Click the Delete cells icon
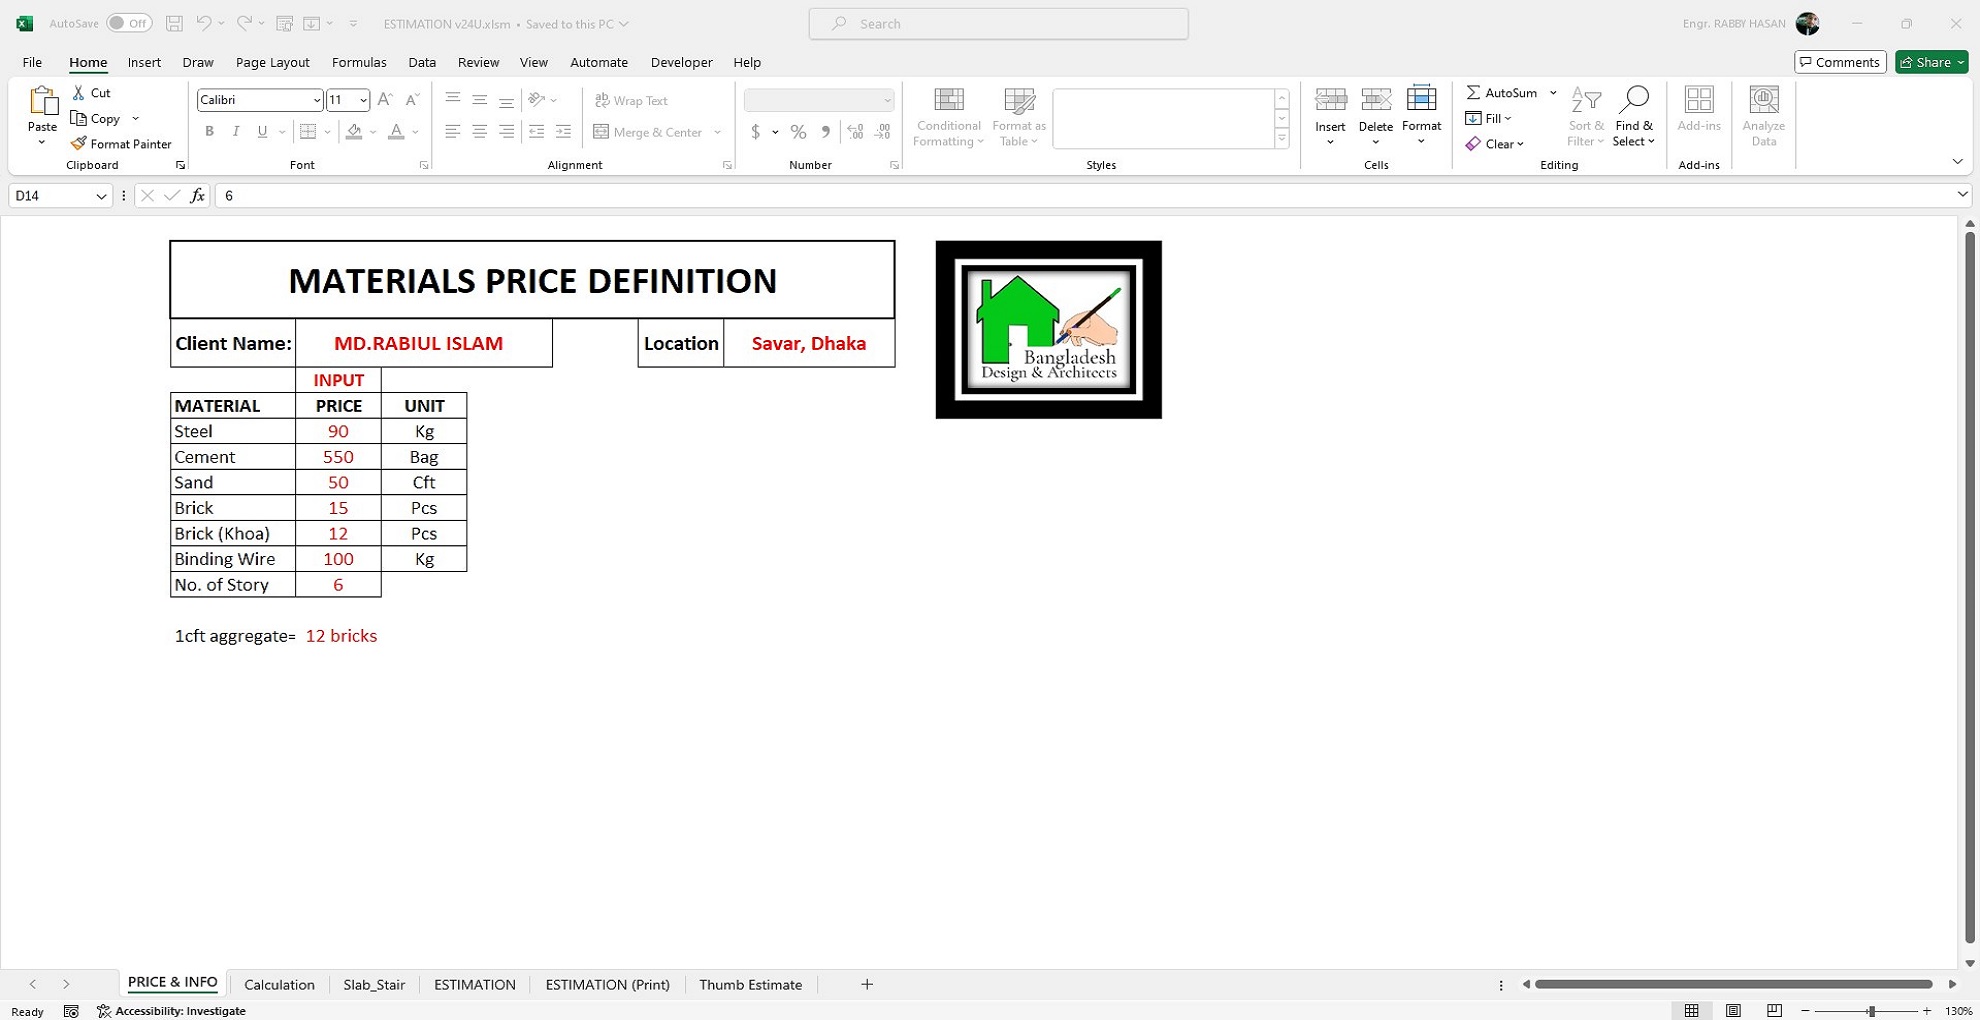 [x=1375, y=100]
